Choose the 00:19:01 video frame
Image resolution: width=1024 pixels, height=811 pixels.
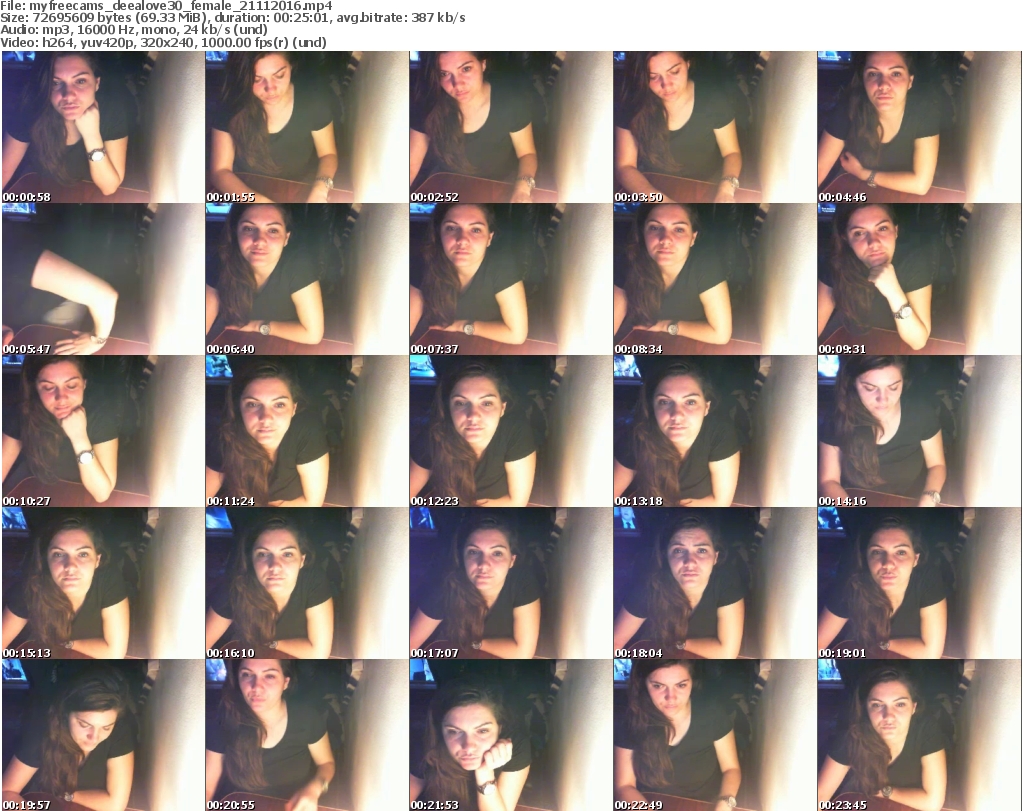click(919, 583)
